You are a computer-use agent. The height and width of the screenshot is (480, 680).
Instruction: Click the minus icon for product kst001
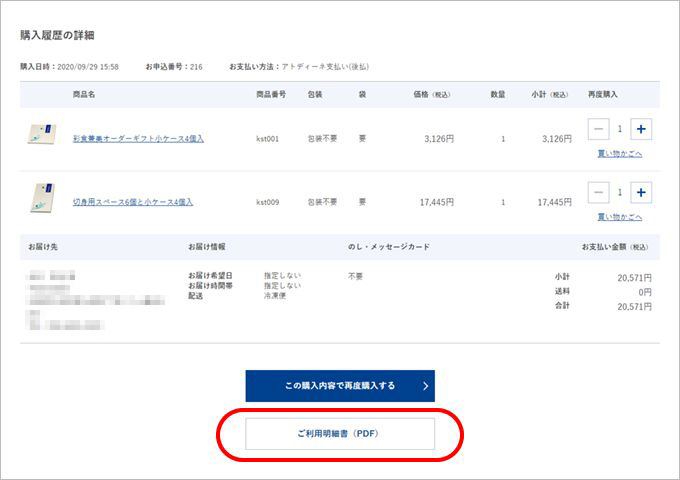click(597, 129)
